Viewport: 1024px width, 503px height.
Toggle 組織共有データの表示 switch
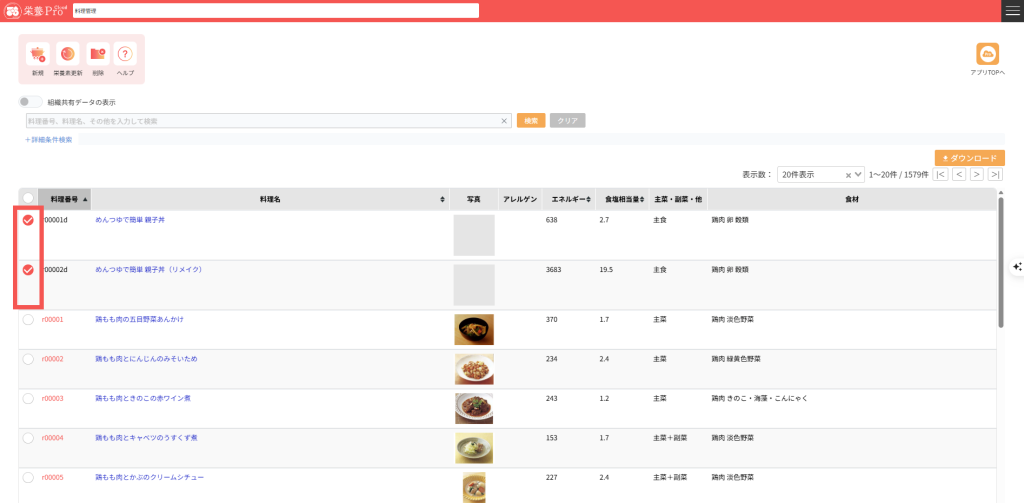tap(31, 102)
